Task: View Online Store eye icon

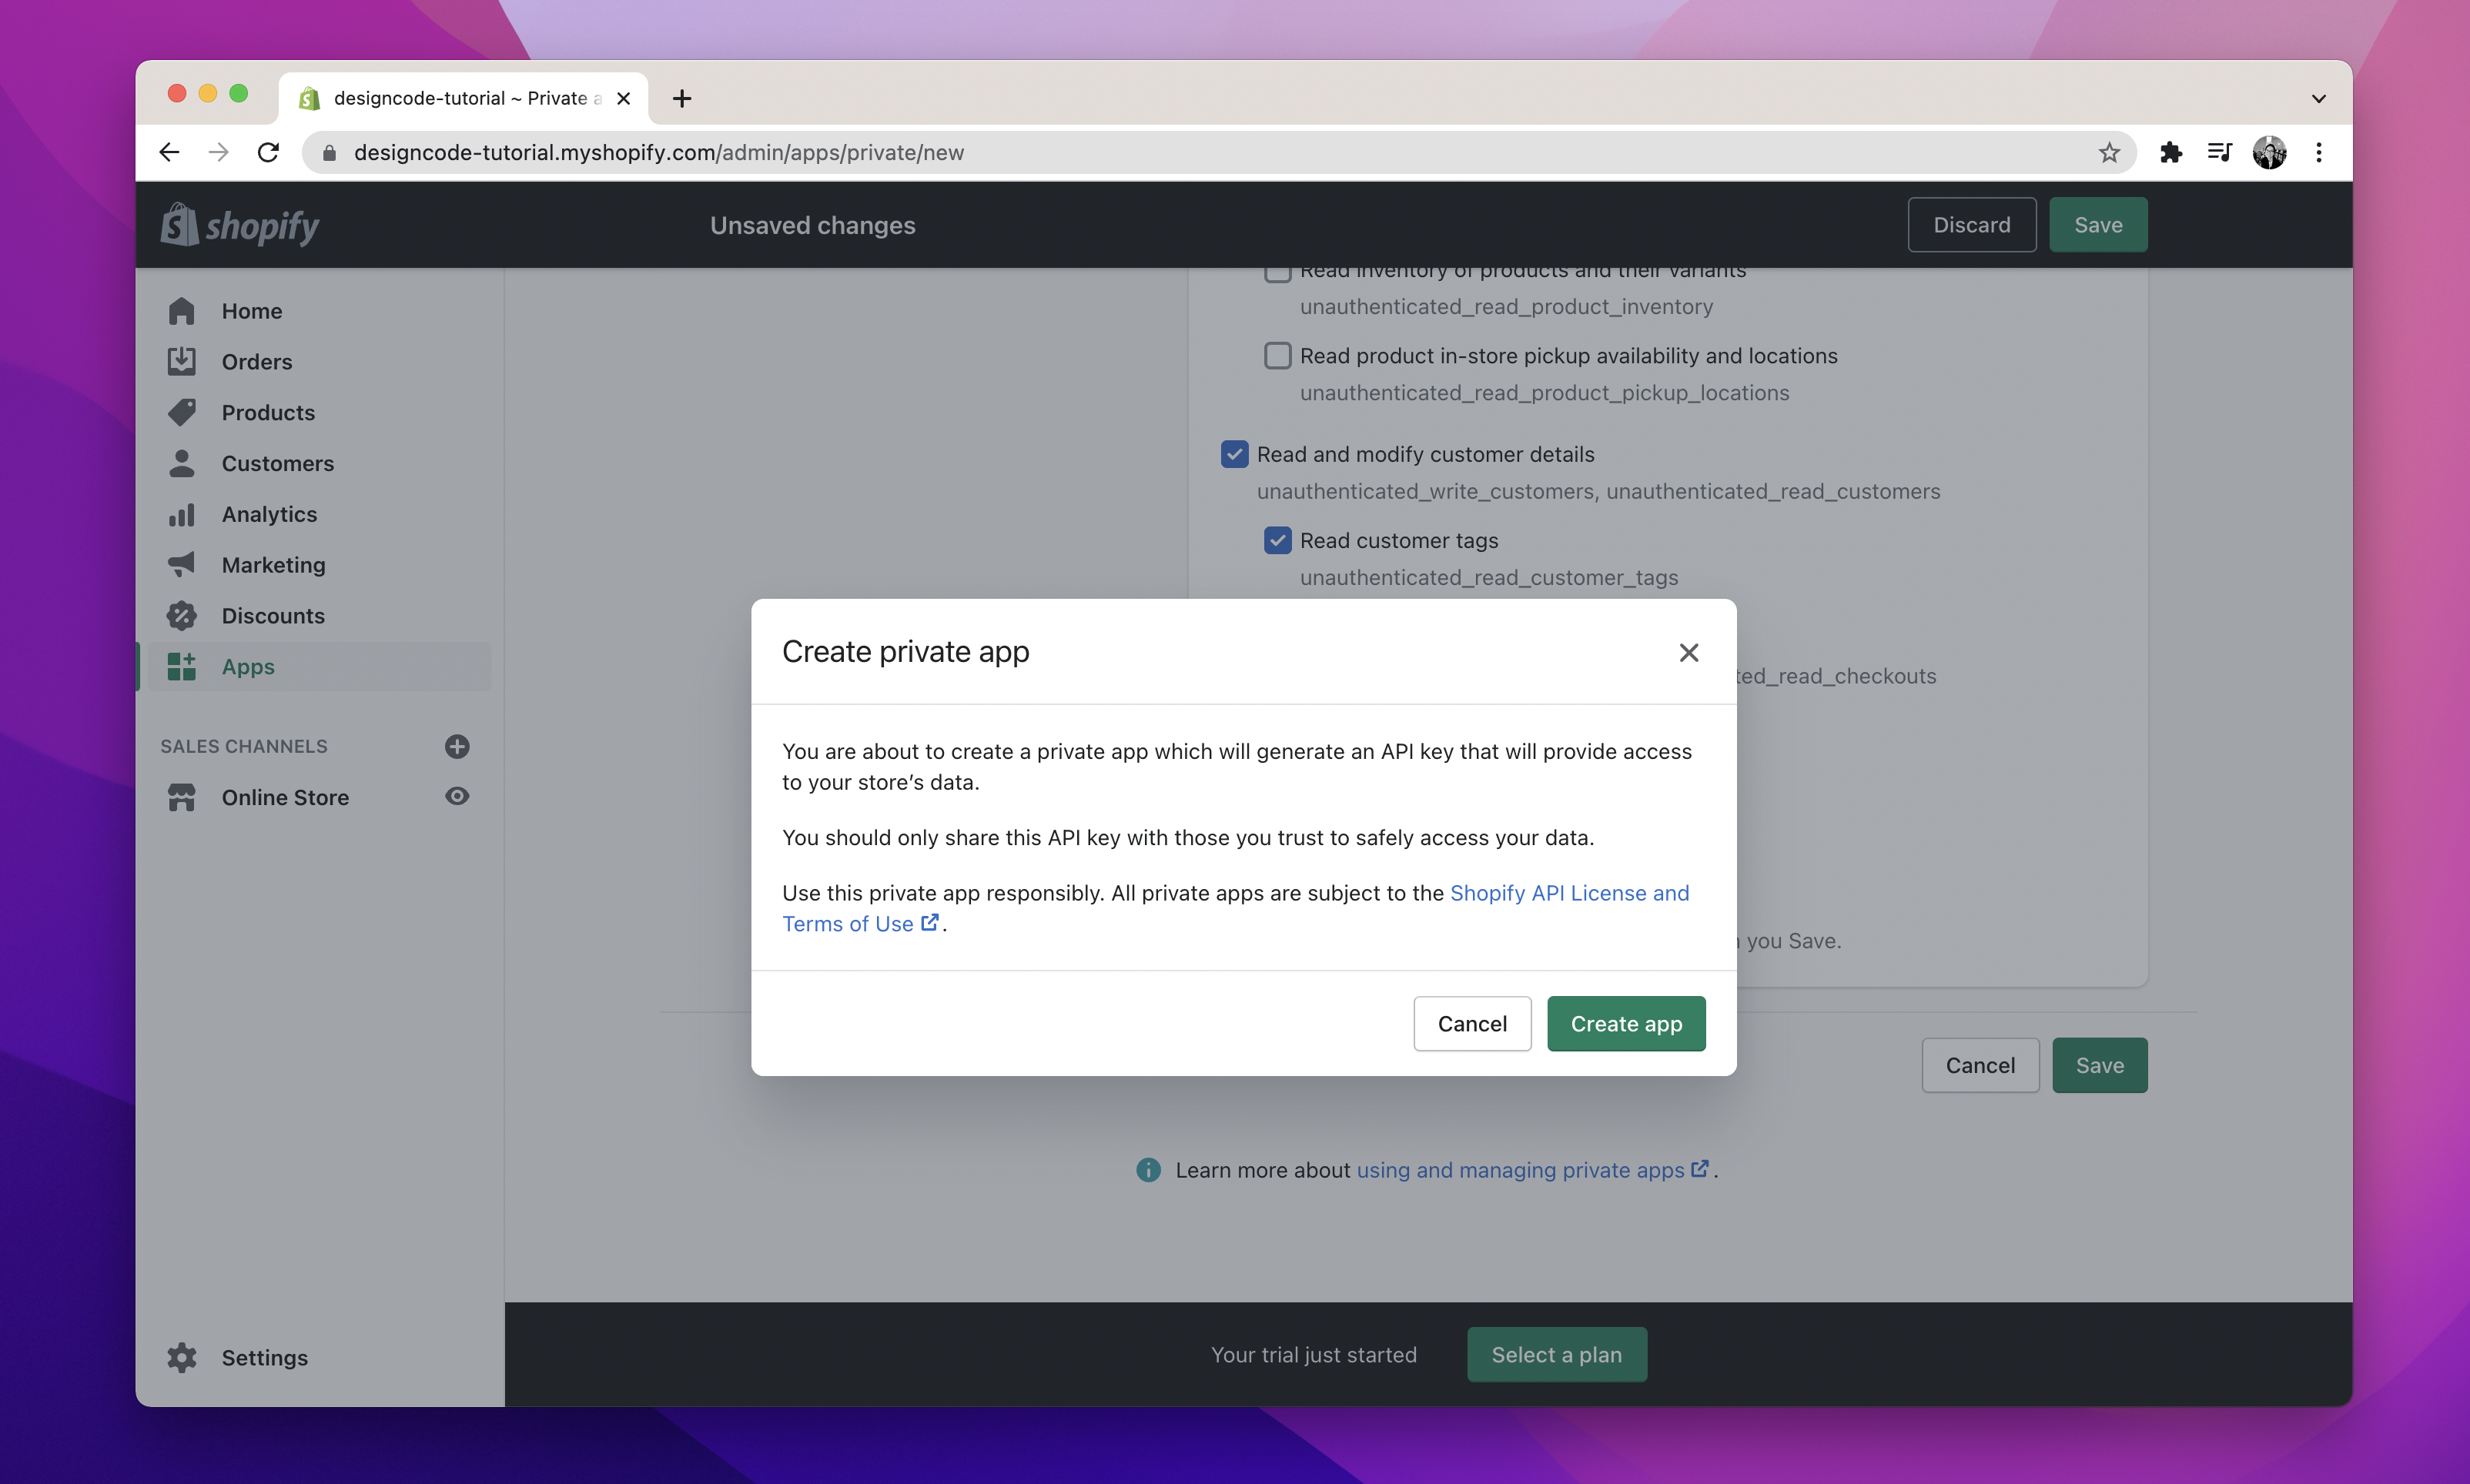Action: (x=457, y=796)
